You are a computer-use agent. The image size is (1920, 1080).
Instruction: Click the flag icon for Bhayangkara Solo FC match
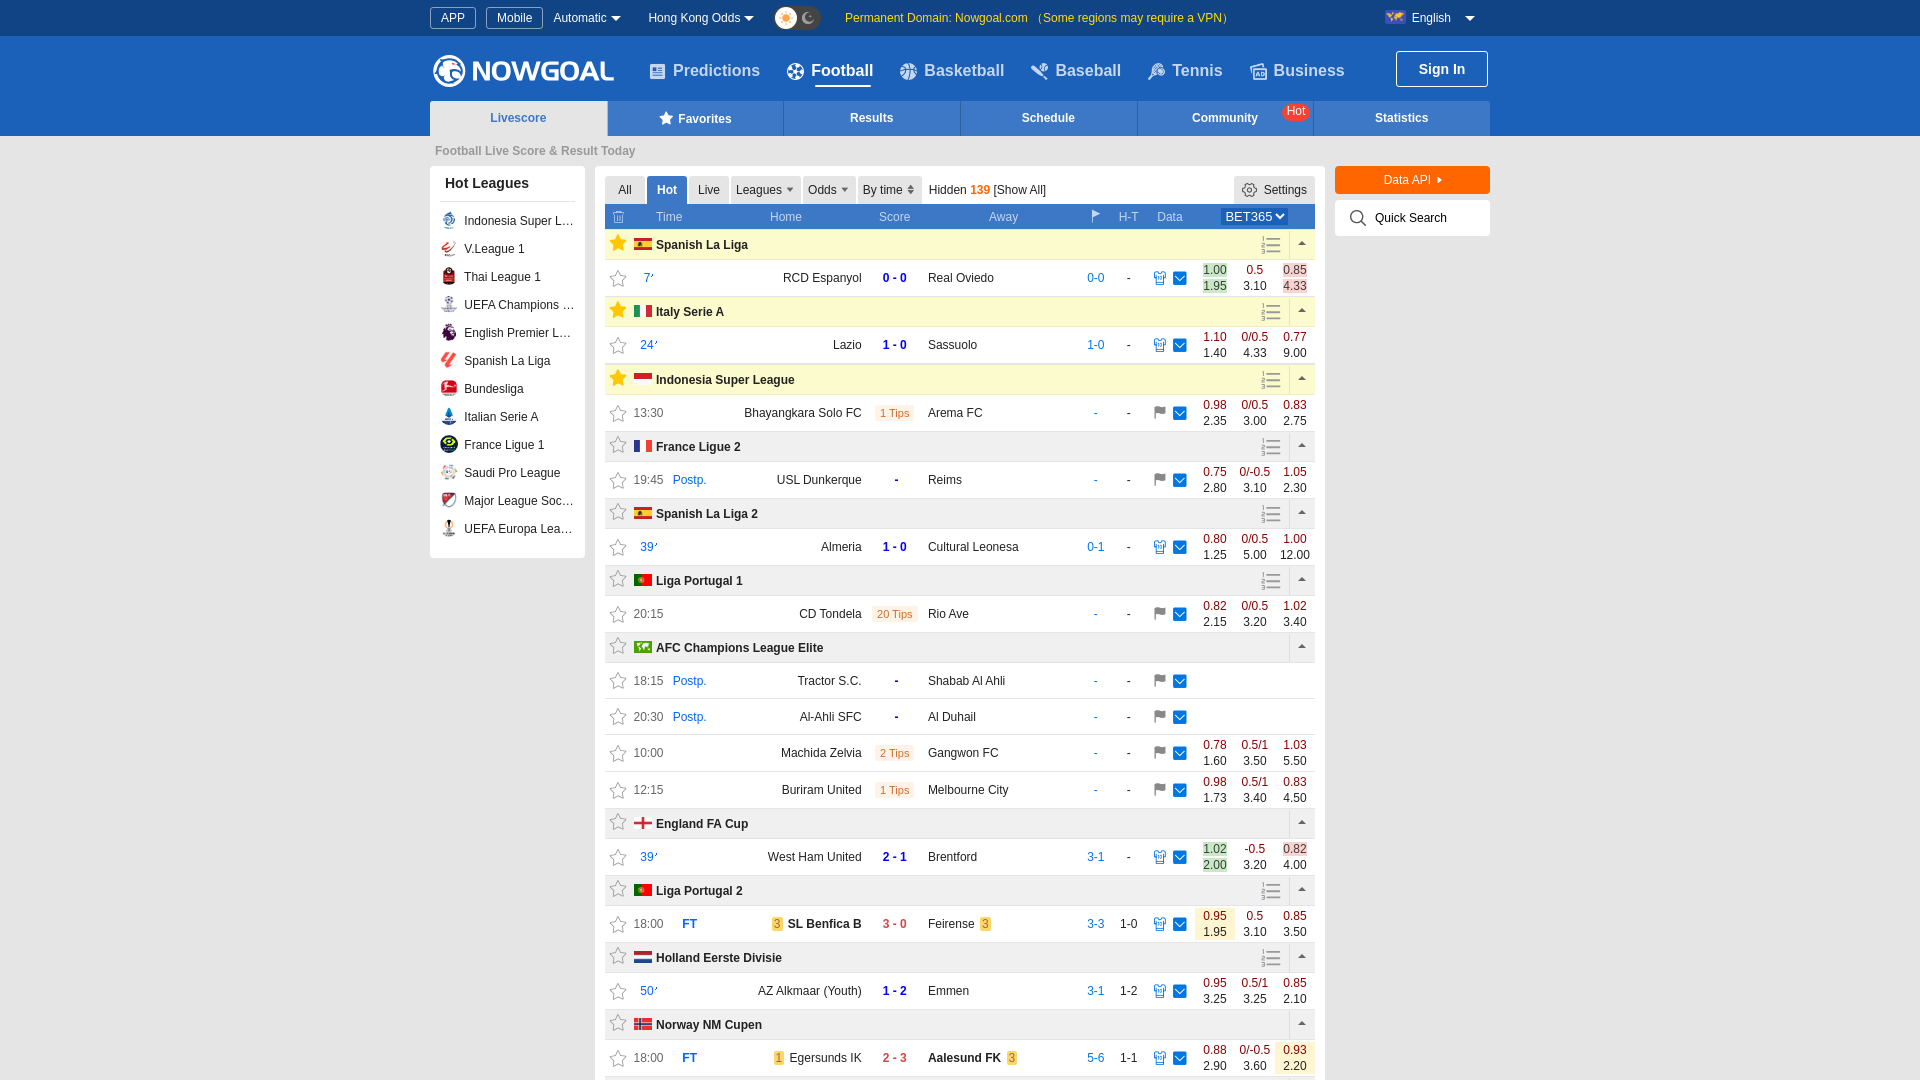pyautogui.click(x=1160, y=413)
